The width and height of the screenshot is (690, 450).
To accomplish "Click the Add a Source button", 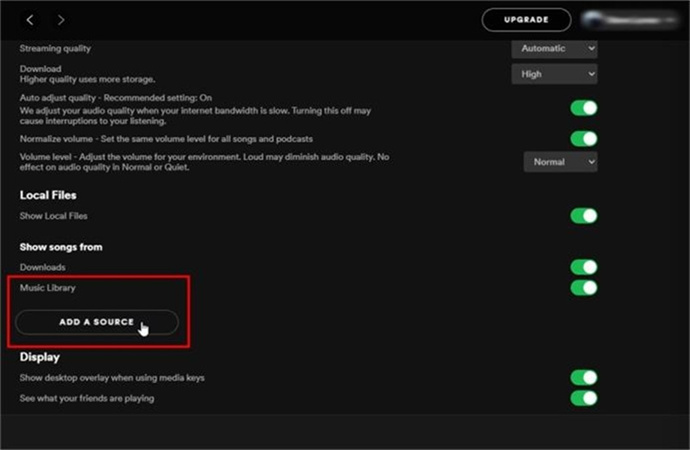I will [x=97, y=322].
